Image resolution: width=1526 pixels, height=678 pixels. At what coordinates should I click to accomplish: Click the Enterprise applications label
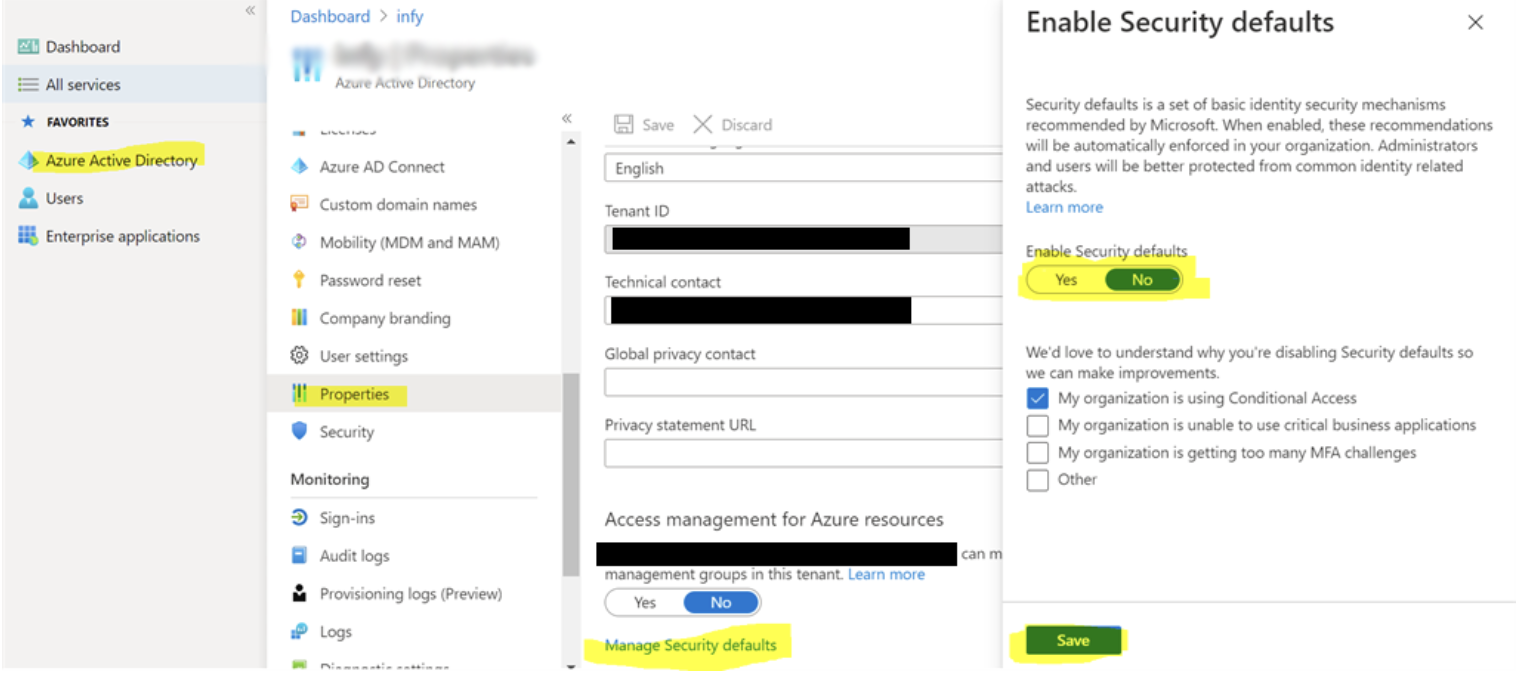point(123,236)
